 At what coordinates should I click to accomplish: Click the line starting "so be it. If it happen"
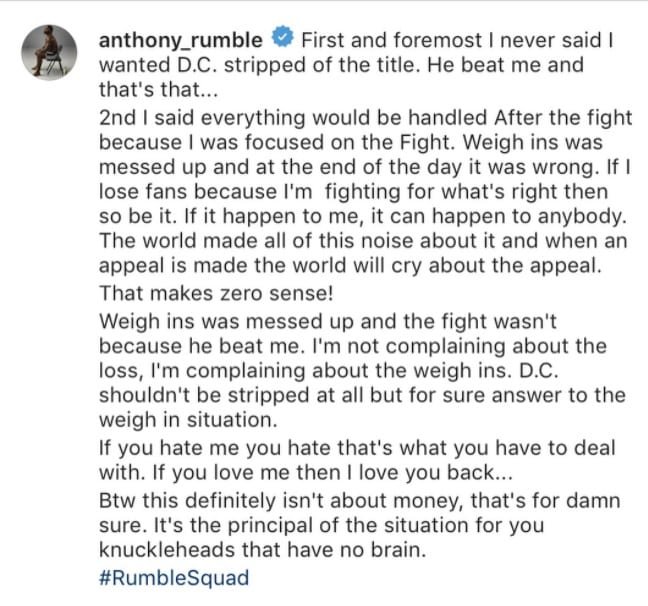[x=362, y=216]
